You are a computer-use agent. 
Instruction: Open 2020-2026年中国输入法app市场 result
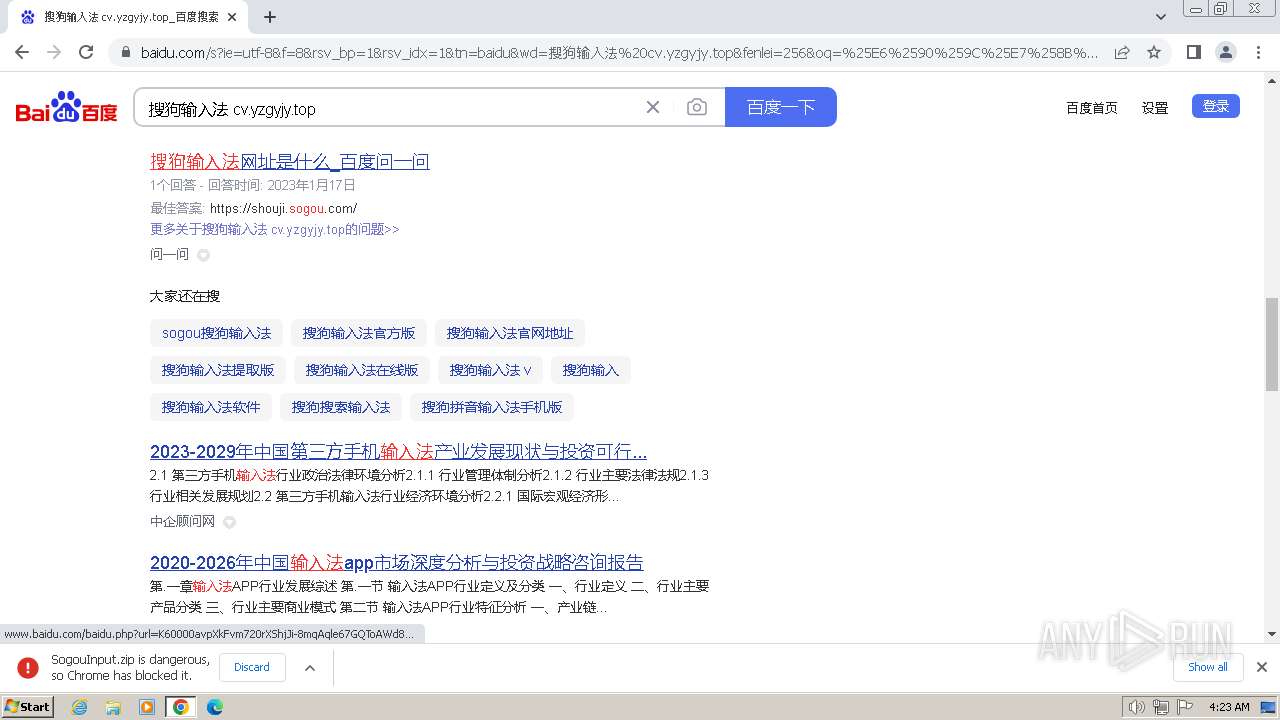(397, 562)
